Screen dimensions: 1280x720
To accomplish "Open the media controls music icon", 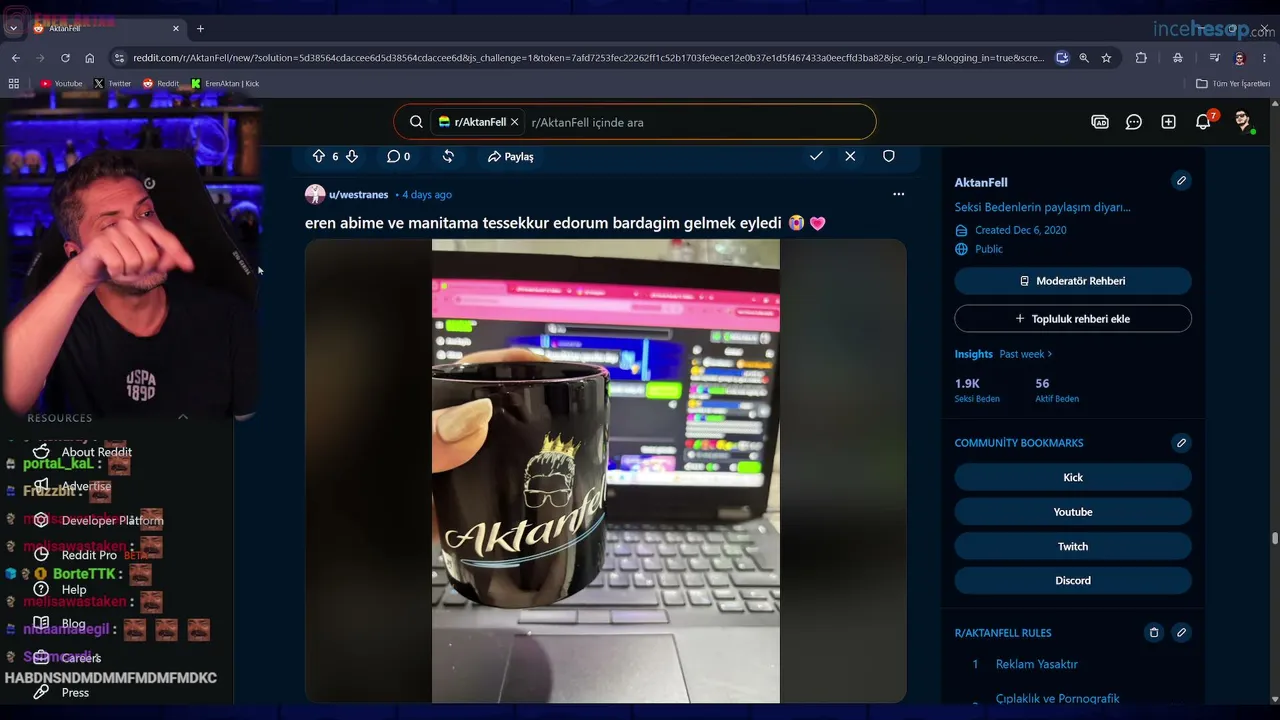I will point(1215,58).
